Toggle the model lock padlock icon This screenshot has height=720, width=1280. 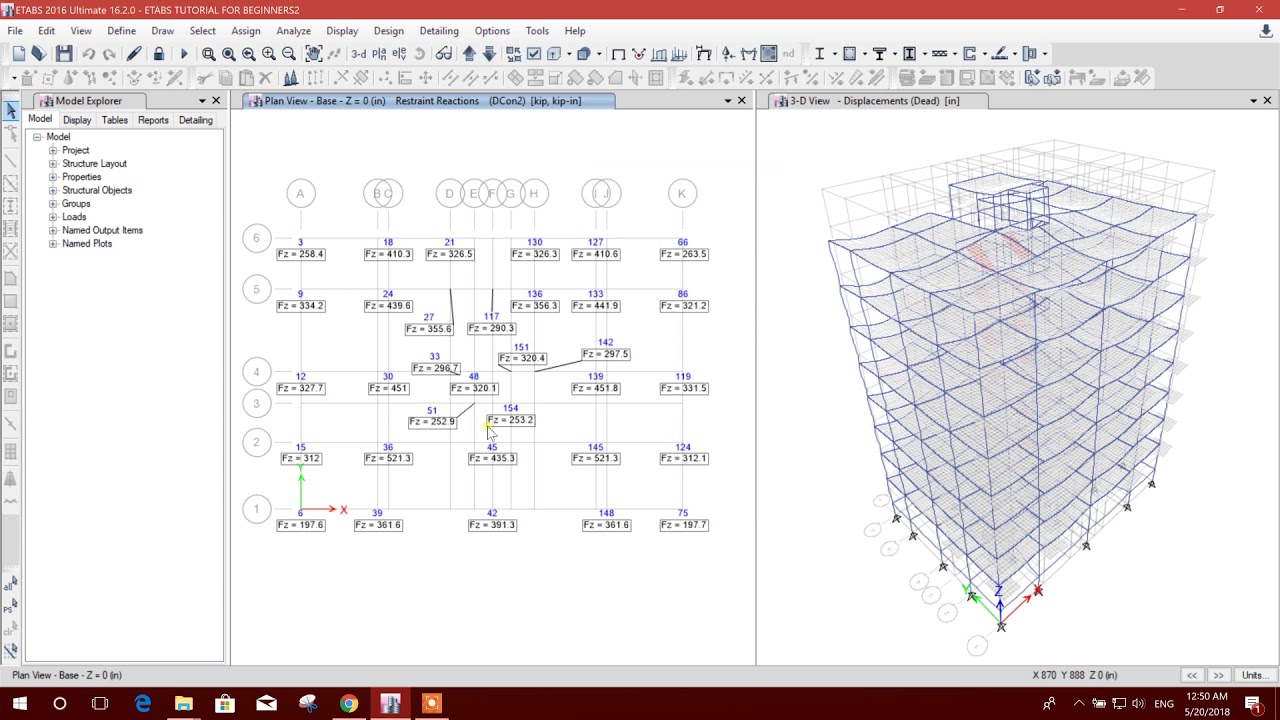[159, 53]
